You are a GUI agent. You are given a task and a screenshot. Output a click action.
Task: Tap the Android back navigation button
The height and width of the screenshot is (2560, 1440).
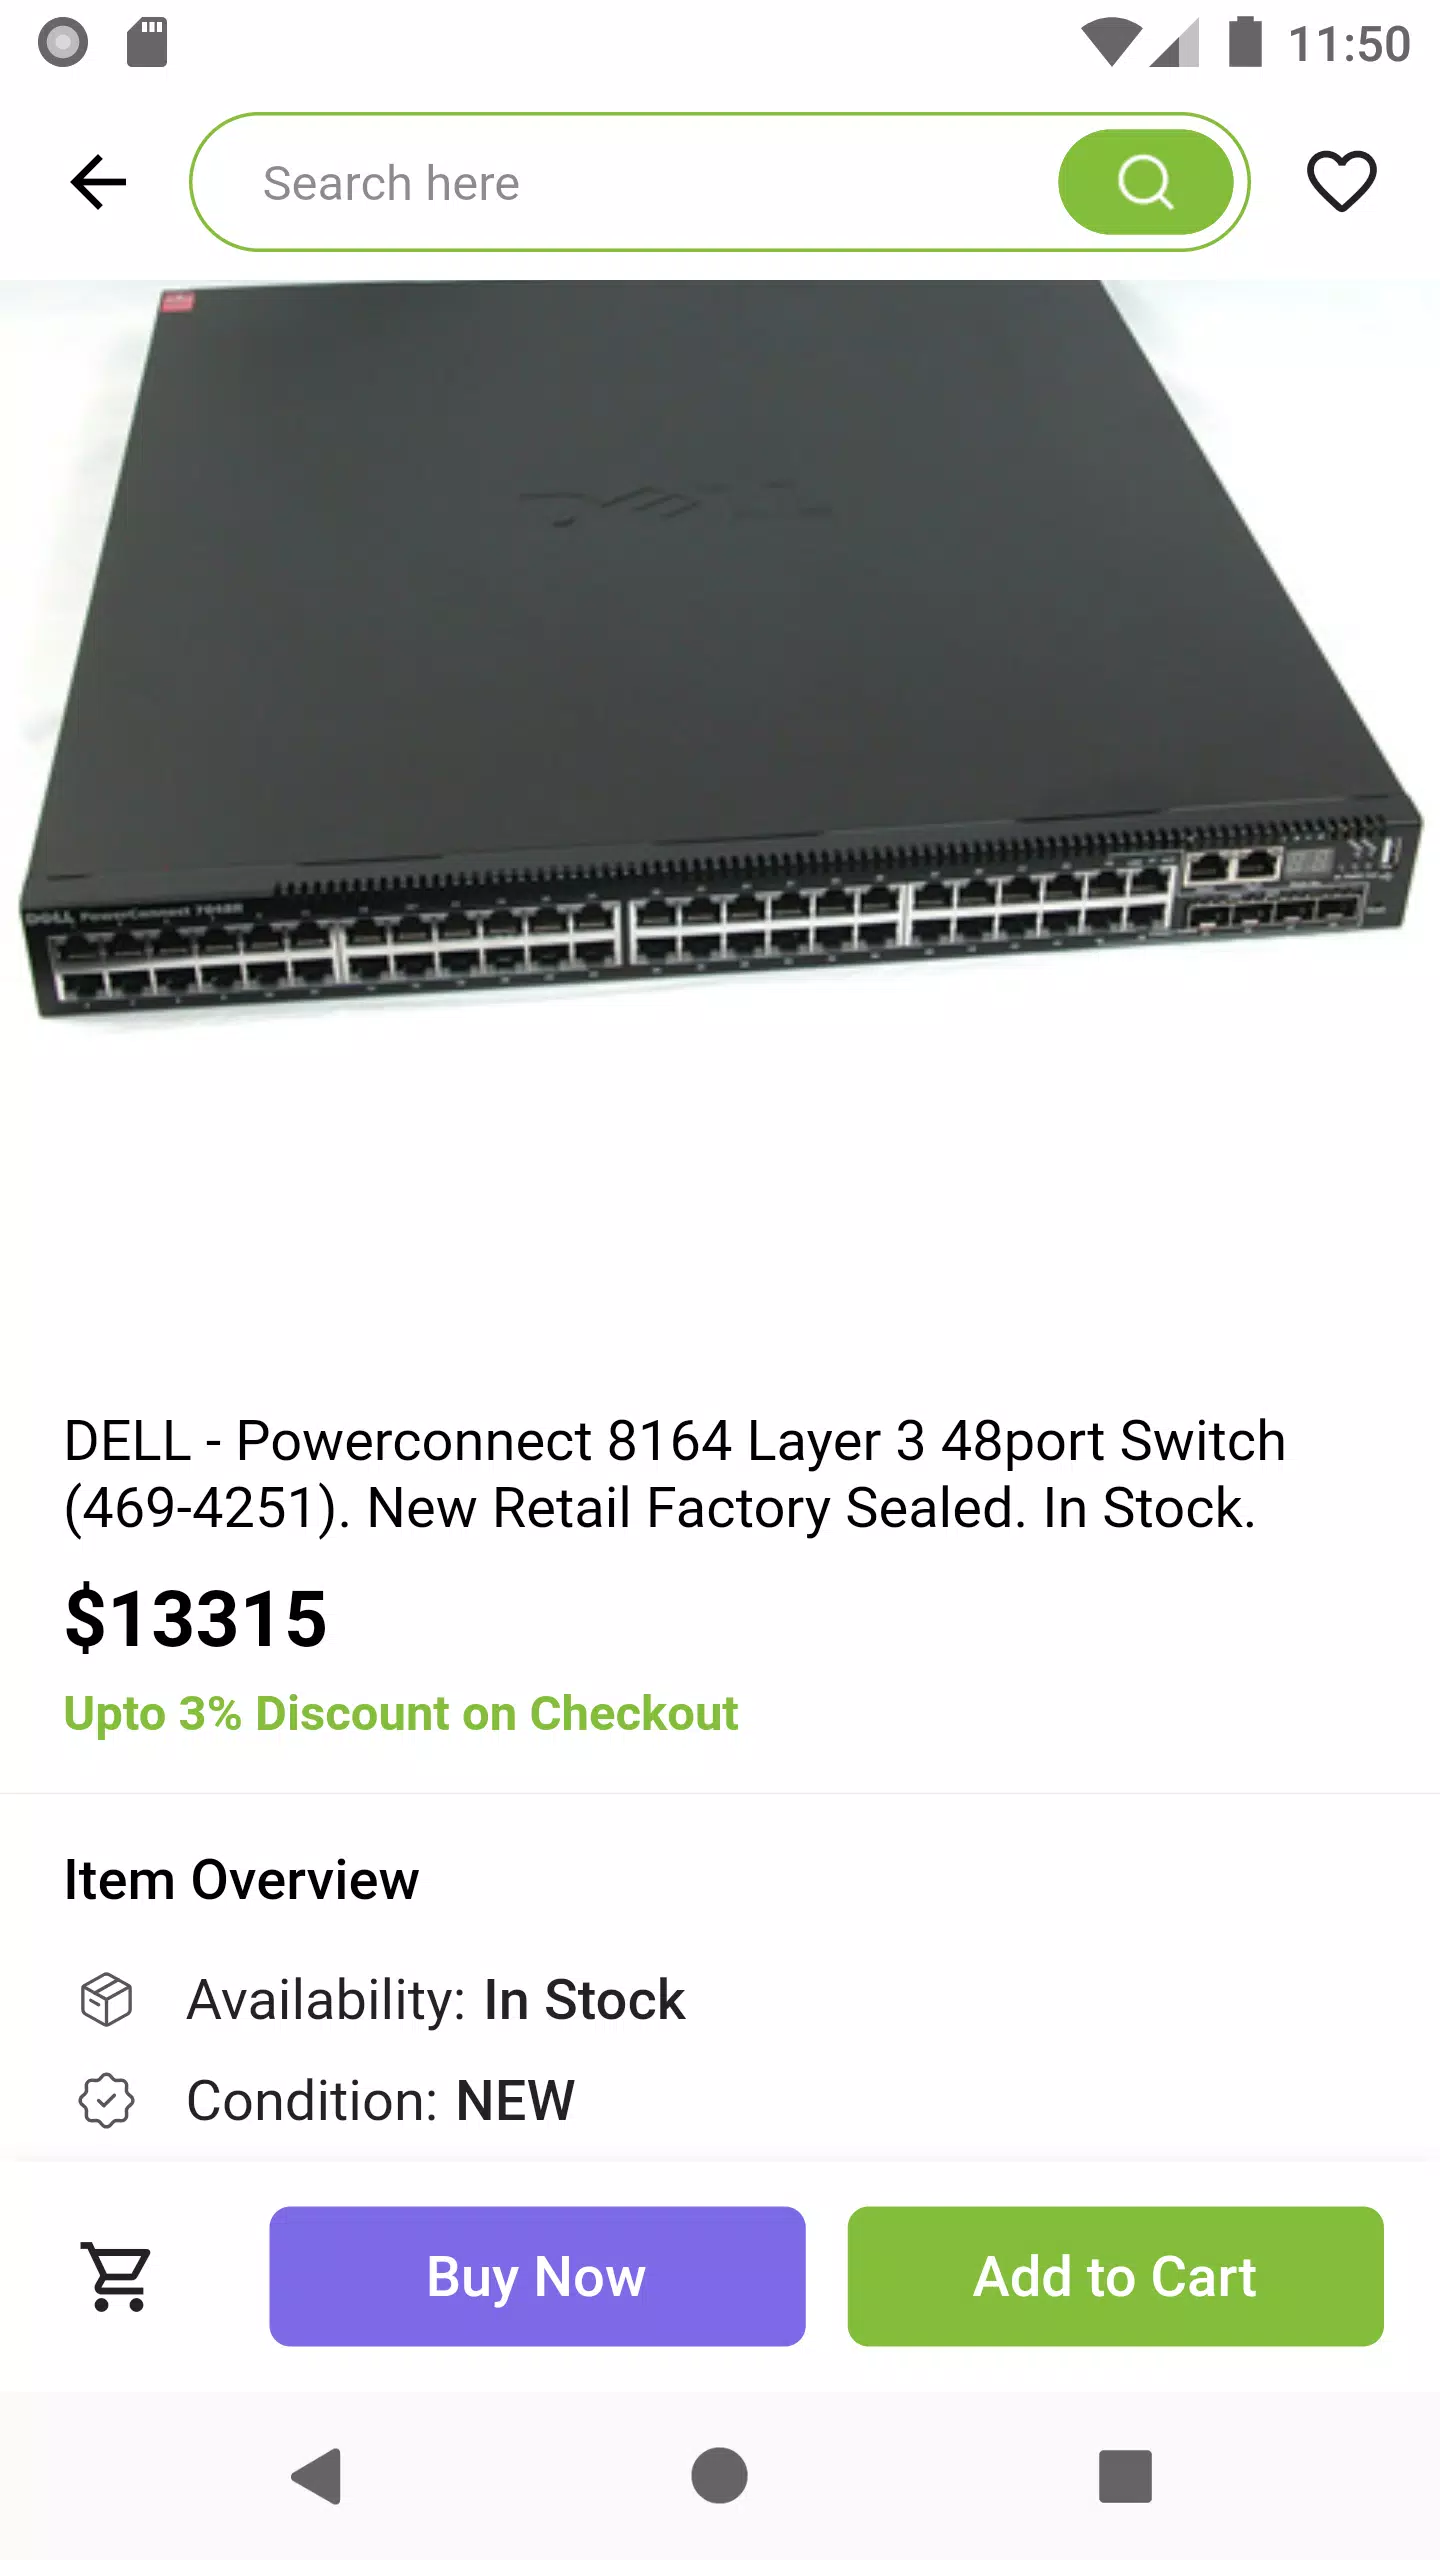pos(317,2476)
